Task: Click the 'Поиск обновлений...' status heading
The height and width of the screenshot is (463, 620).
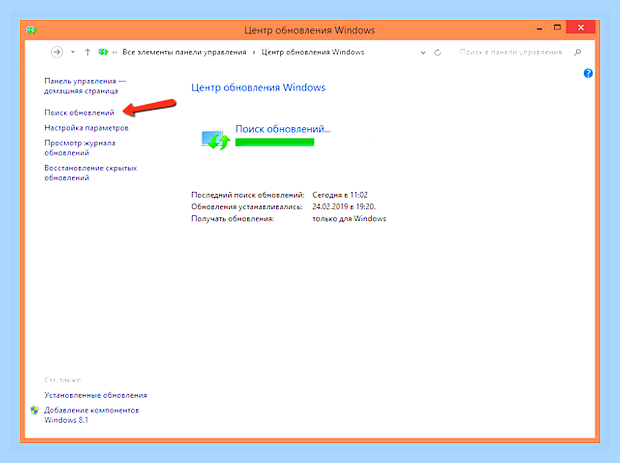Action: coord(283,129)
